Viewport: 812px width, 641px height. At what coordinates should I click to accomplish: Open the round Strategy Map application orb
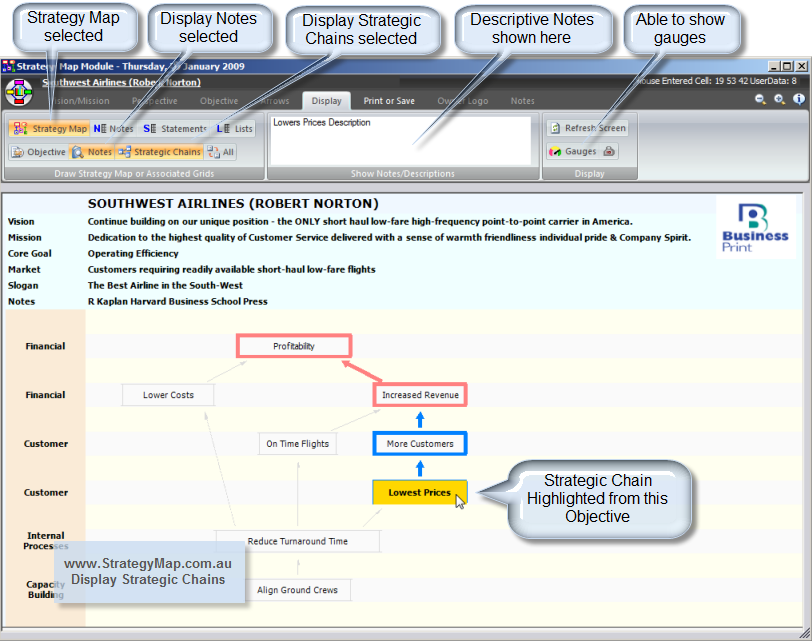click(x=19, y=93)
